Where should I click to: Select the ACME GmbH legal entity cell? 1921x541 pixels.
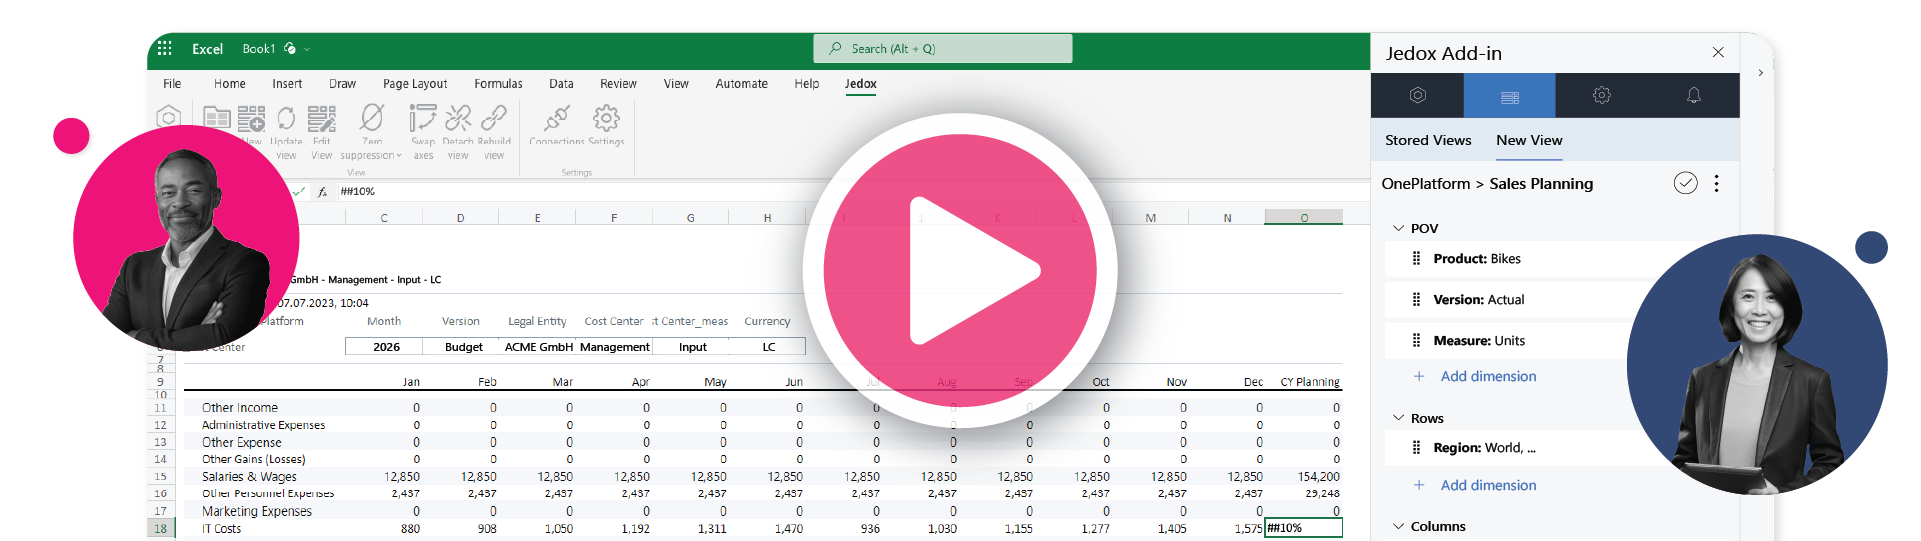coord(538,346)
